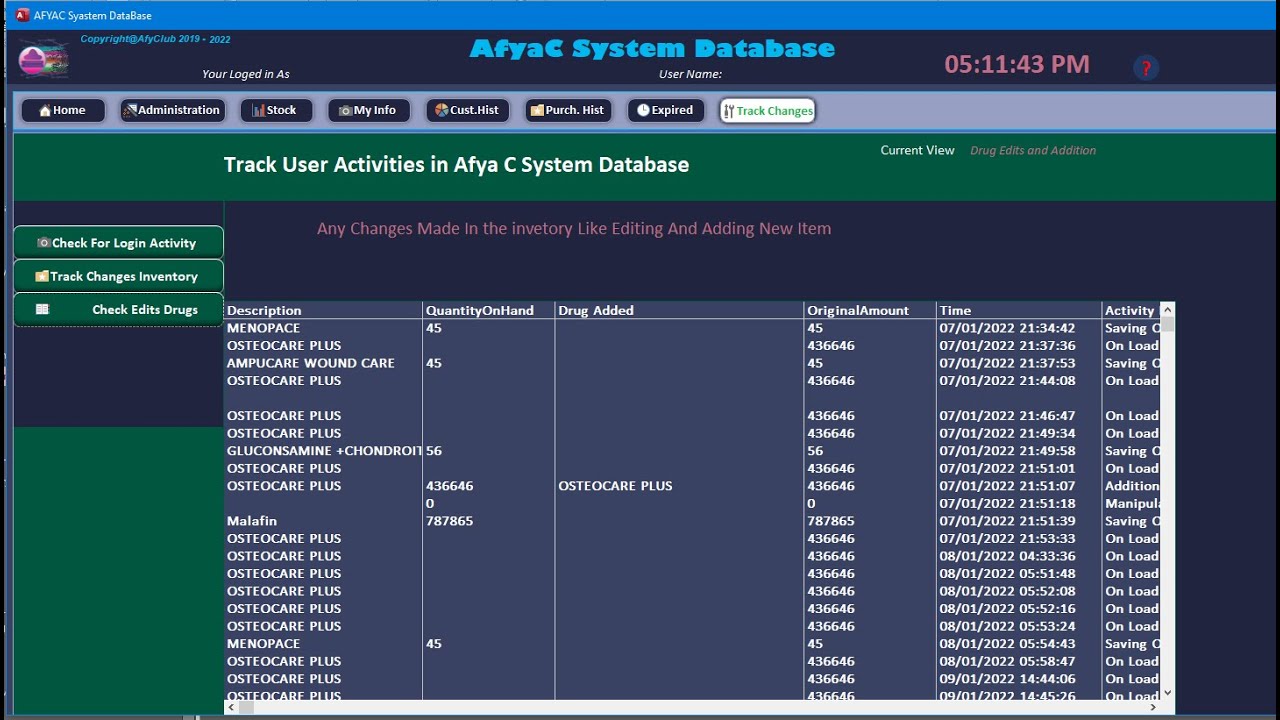The height and width of the screenshot is (720, 1280).
Task: Click 787865 in the QuantityOnHand column
Action: 488,521
